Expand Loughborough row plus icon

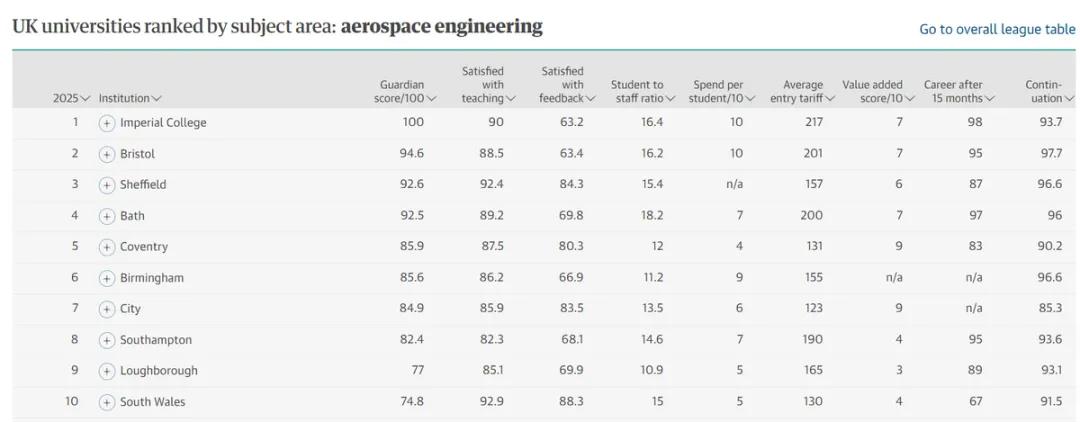point(106,371)
